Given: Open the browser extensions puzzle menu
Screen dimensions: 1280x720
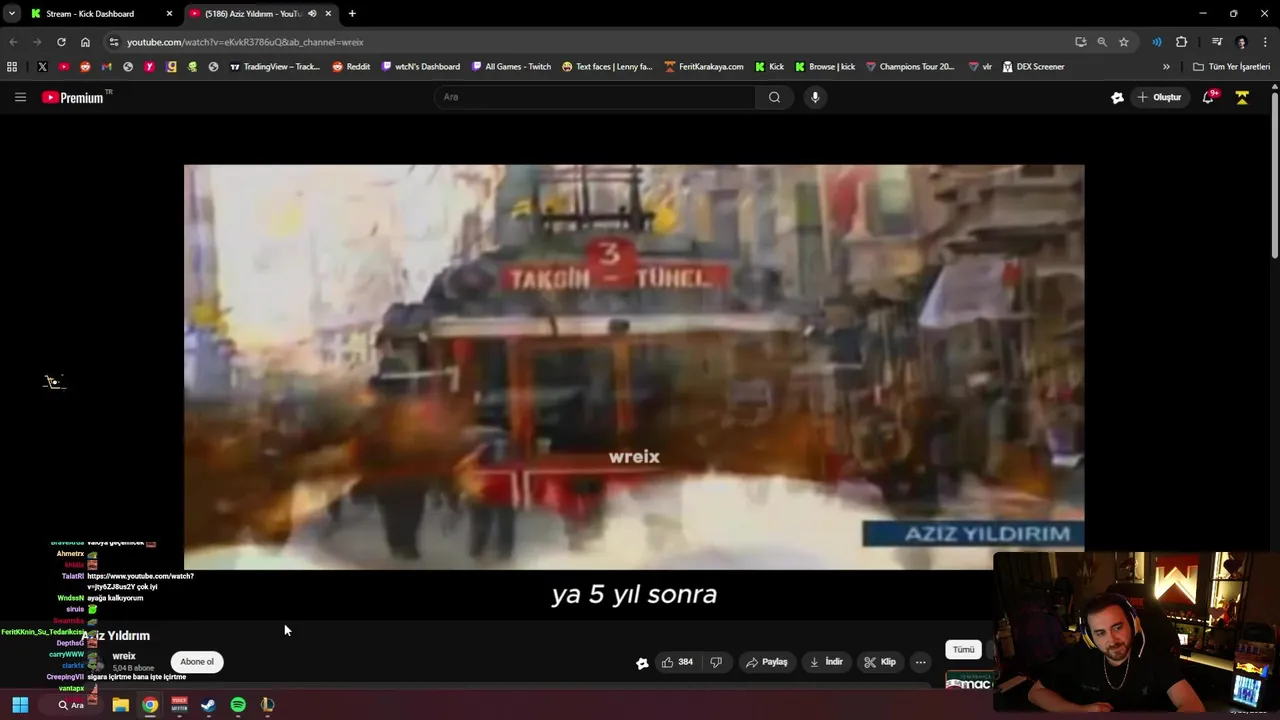Looking at the screenshot, I should click(x=1181, y=42).
